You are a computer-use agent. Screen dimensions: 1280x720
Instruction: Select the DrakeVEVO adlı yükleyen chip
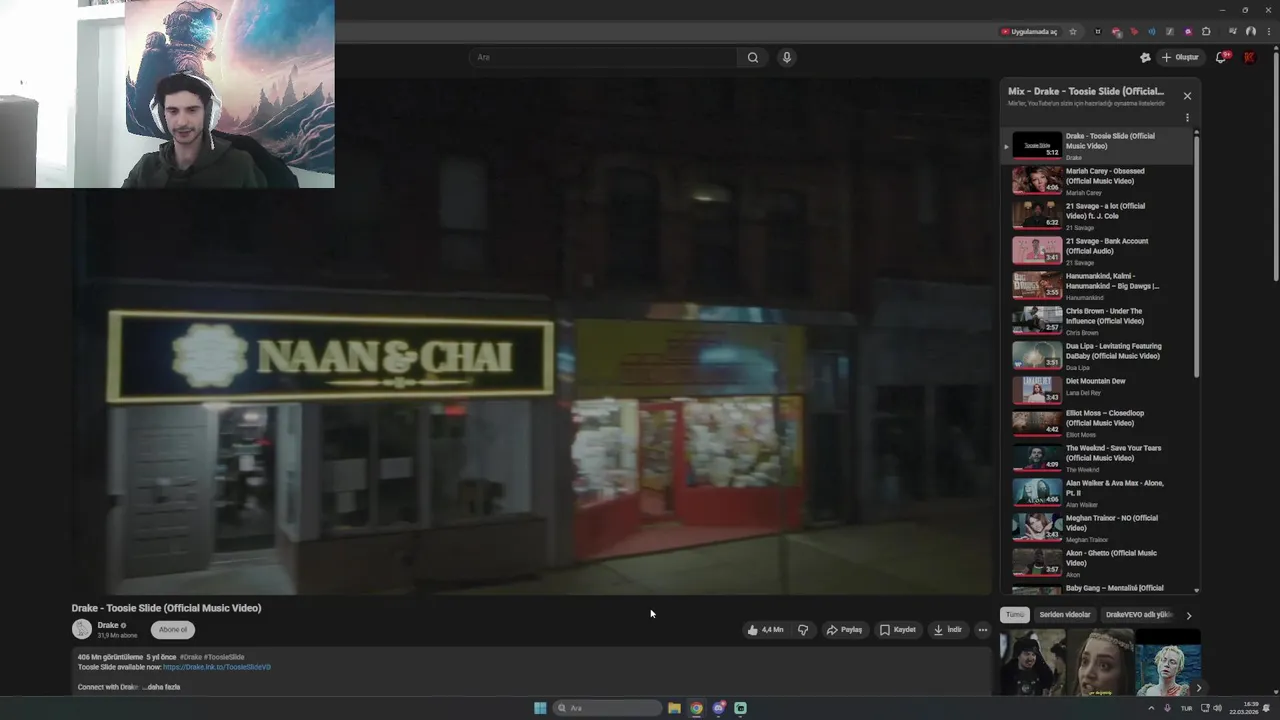pos(1138,615)
